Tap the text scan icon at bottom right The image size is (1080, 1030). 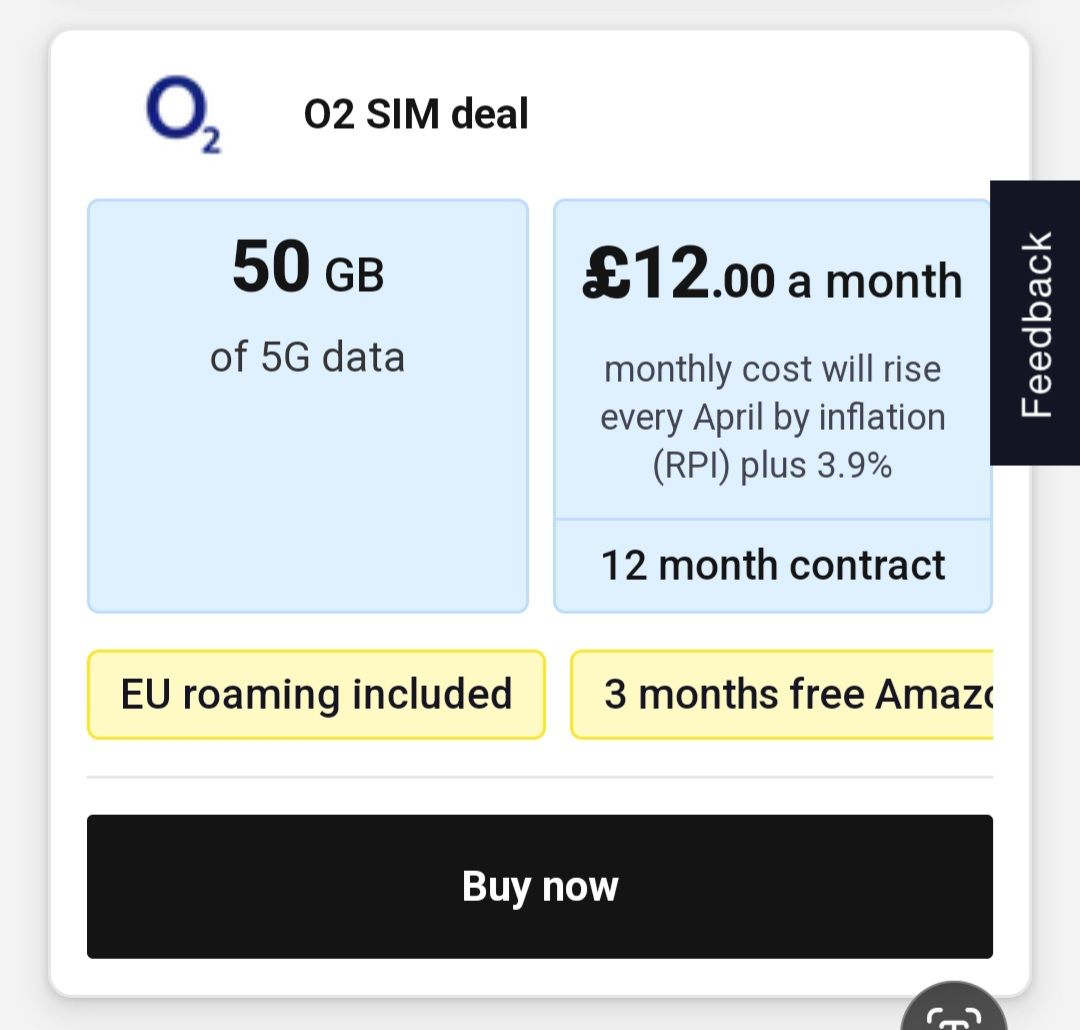point(957,1012)
